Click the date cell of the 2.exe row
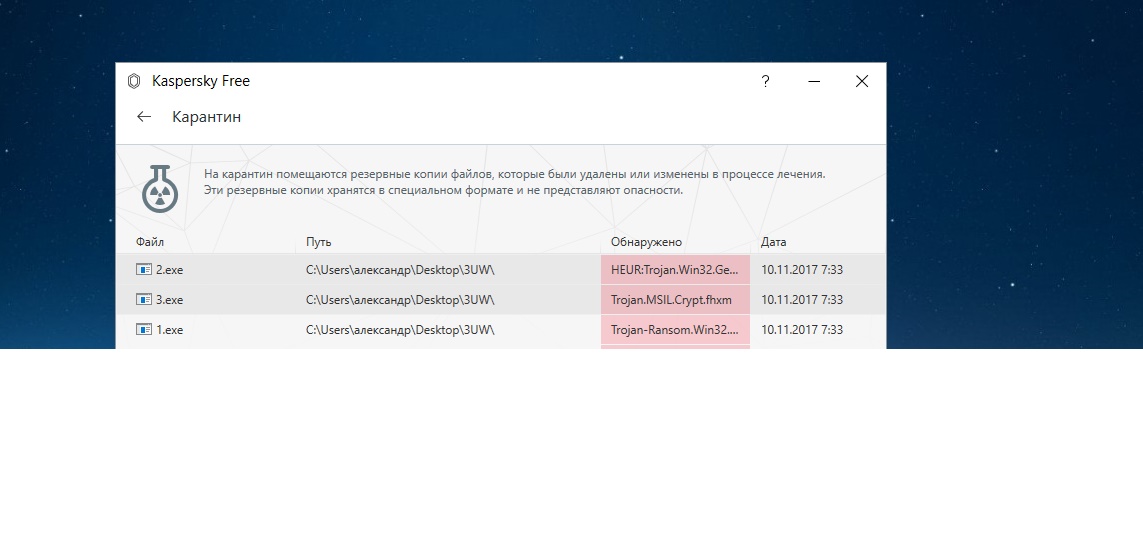Image resolution: width=1143 pixels, height=540 pixels. click(802, 270)
